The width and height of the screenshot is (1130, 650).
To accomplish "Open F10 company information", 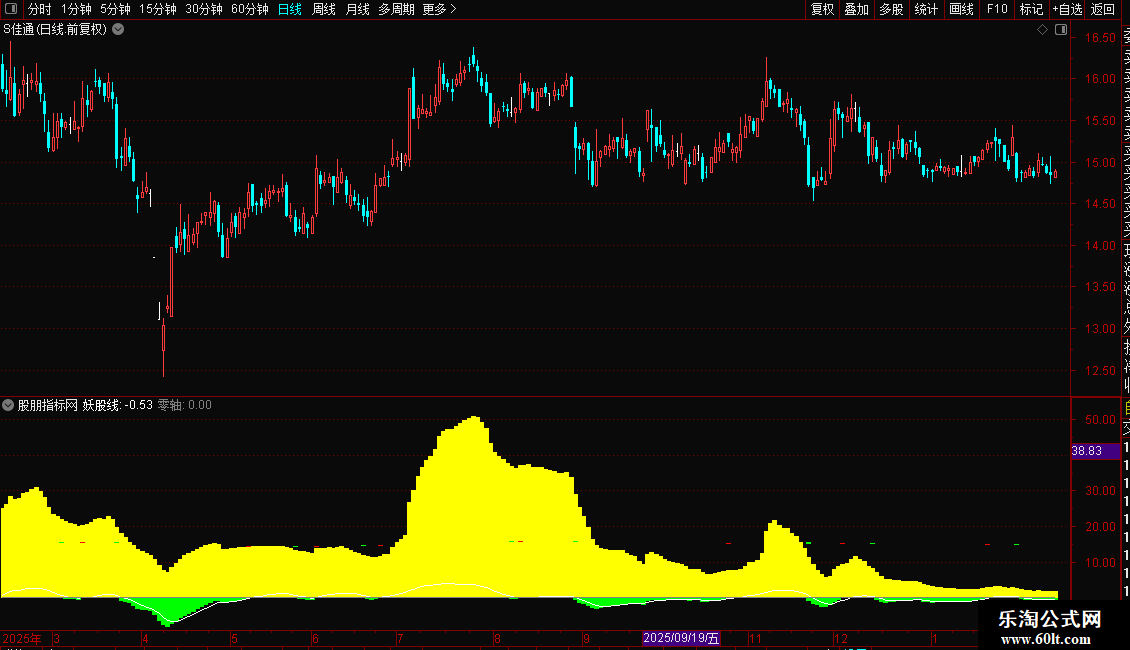I will coord(997,9).
